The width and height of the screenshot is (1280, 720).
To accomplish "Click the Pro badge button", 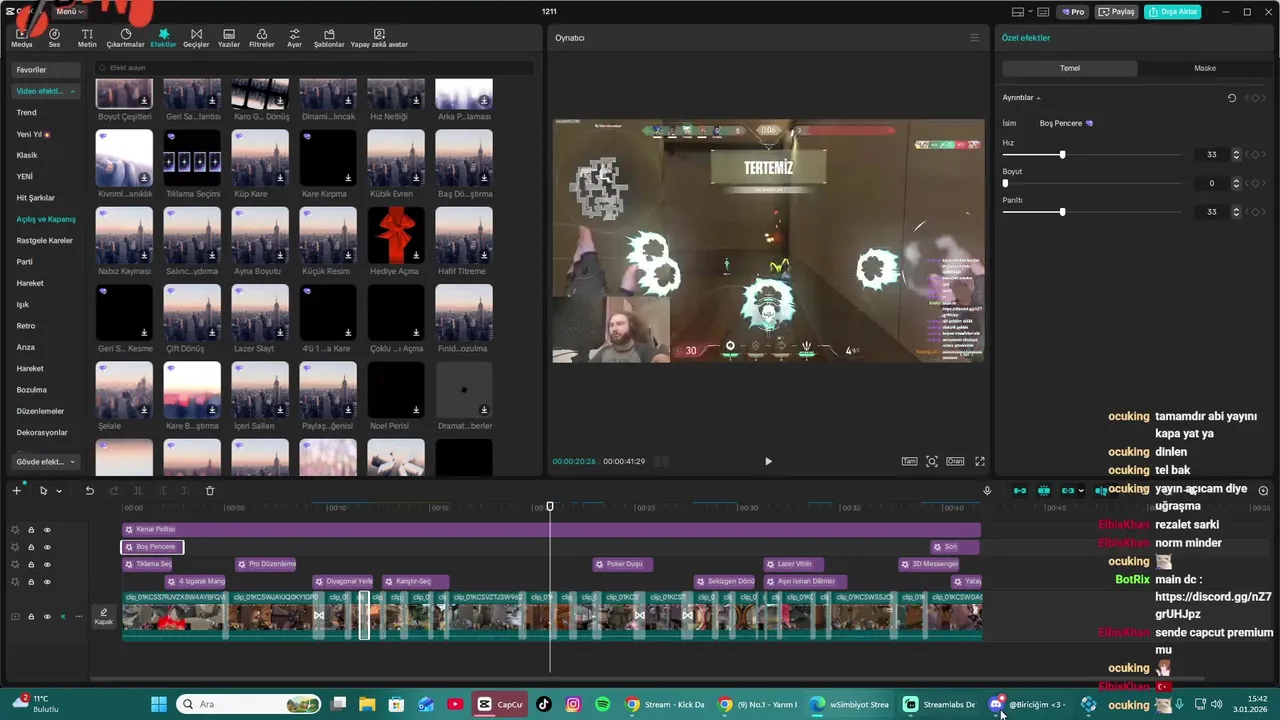I will (x=1074, y=12).
